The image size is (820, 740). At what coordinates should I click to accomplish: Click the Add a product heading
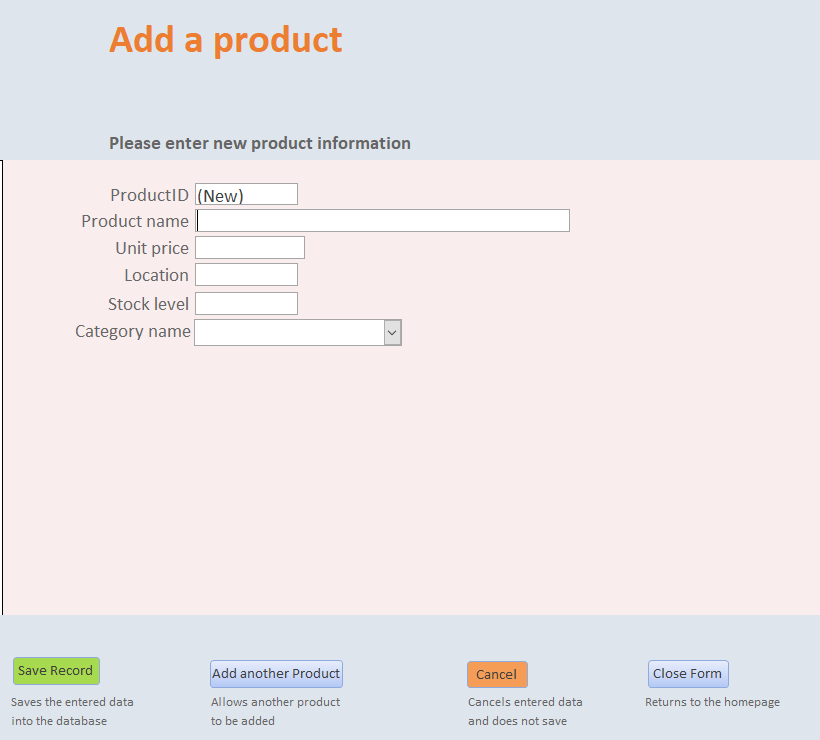(225, 40)
